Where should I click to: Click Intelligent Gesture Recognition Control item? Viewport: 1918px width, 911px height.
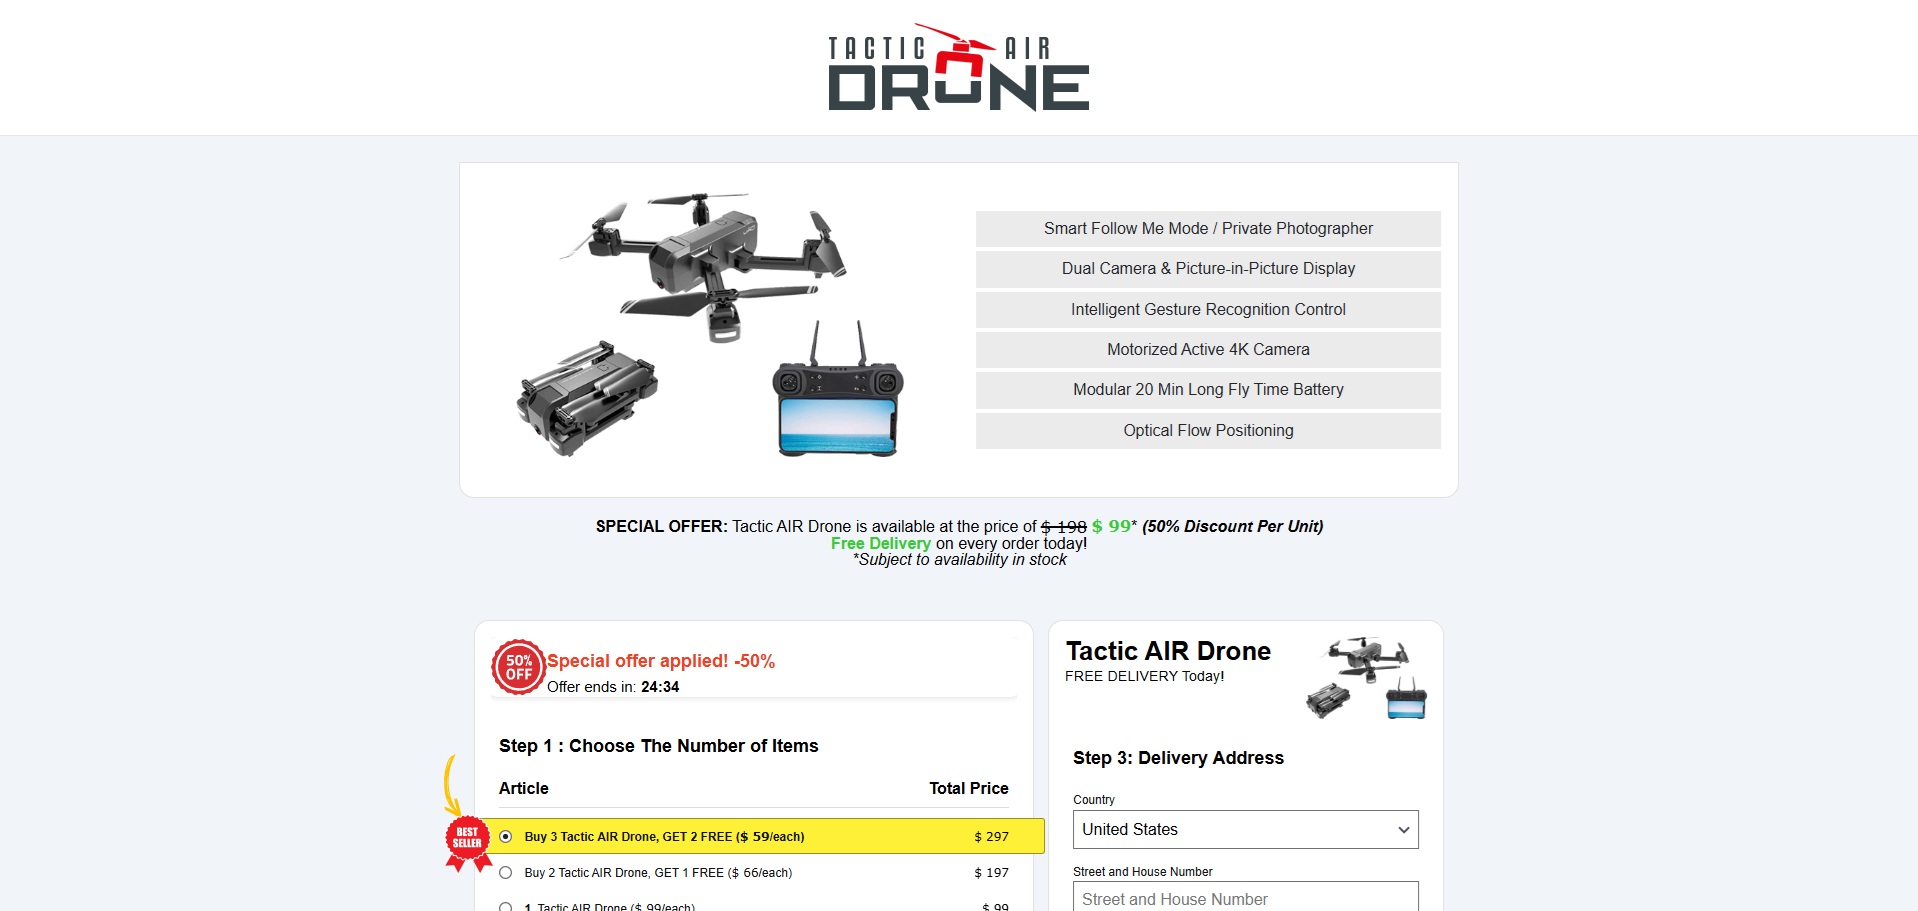(x=1208, y=309)
